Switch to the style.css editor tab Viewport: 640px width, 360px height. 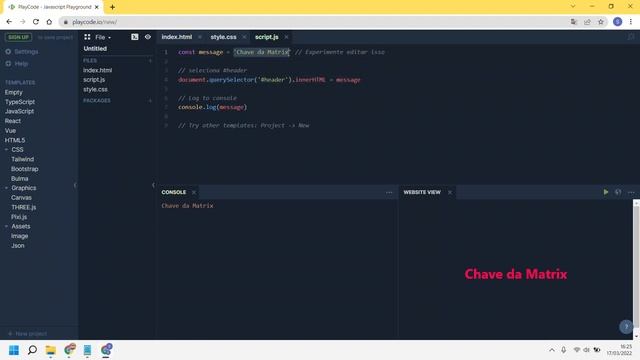pyautogui.click(x=223, y=37)
